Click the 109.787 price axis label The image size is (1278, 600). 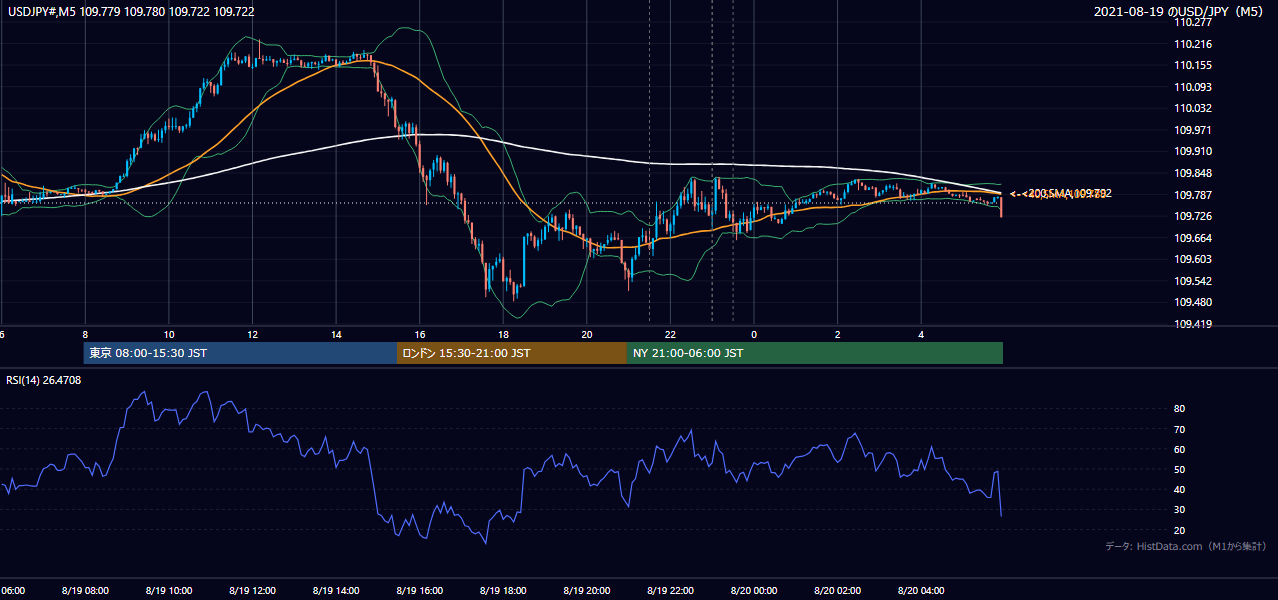click(1193, 195)
